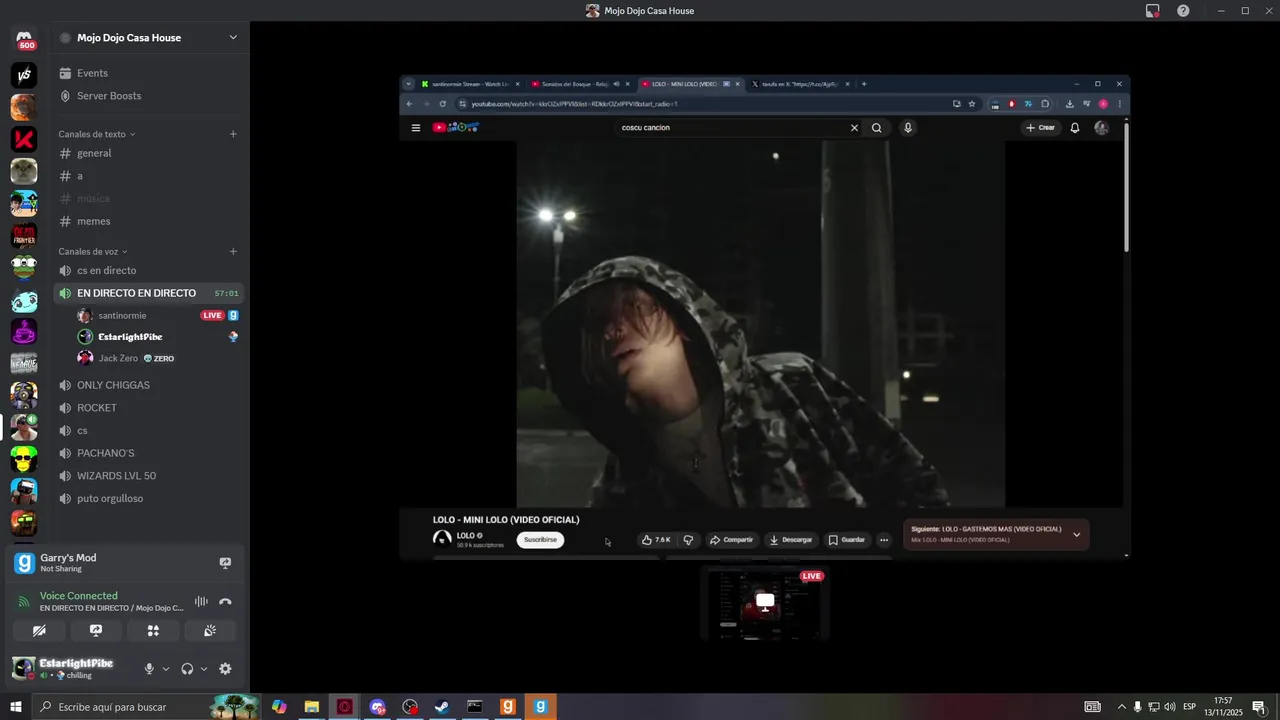Click live stream preview thumbnail
The image size is (1280, 720).
(x=765, y=603)
